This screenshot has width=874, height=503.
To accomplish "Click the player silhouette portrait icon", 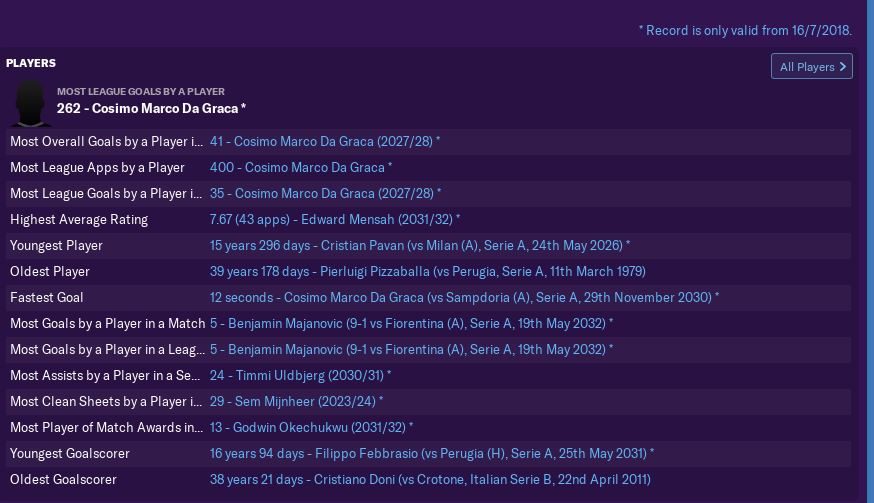I will click(x=31, y=102).
